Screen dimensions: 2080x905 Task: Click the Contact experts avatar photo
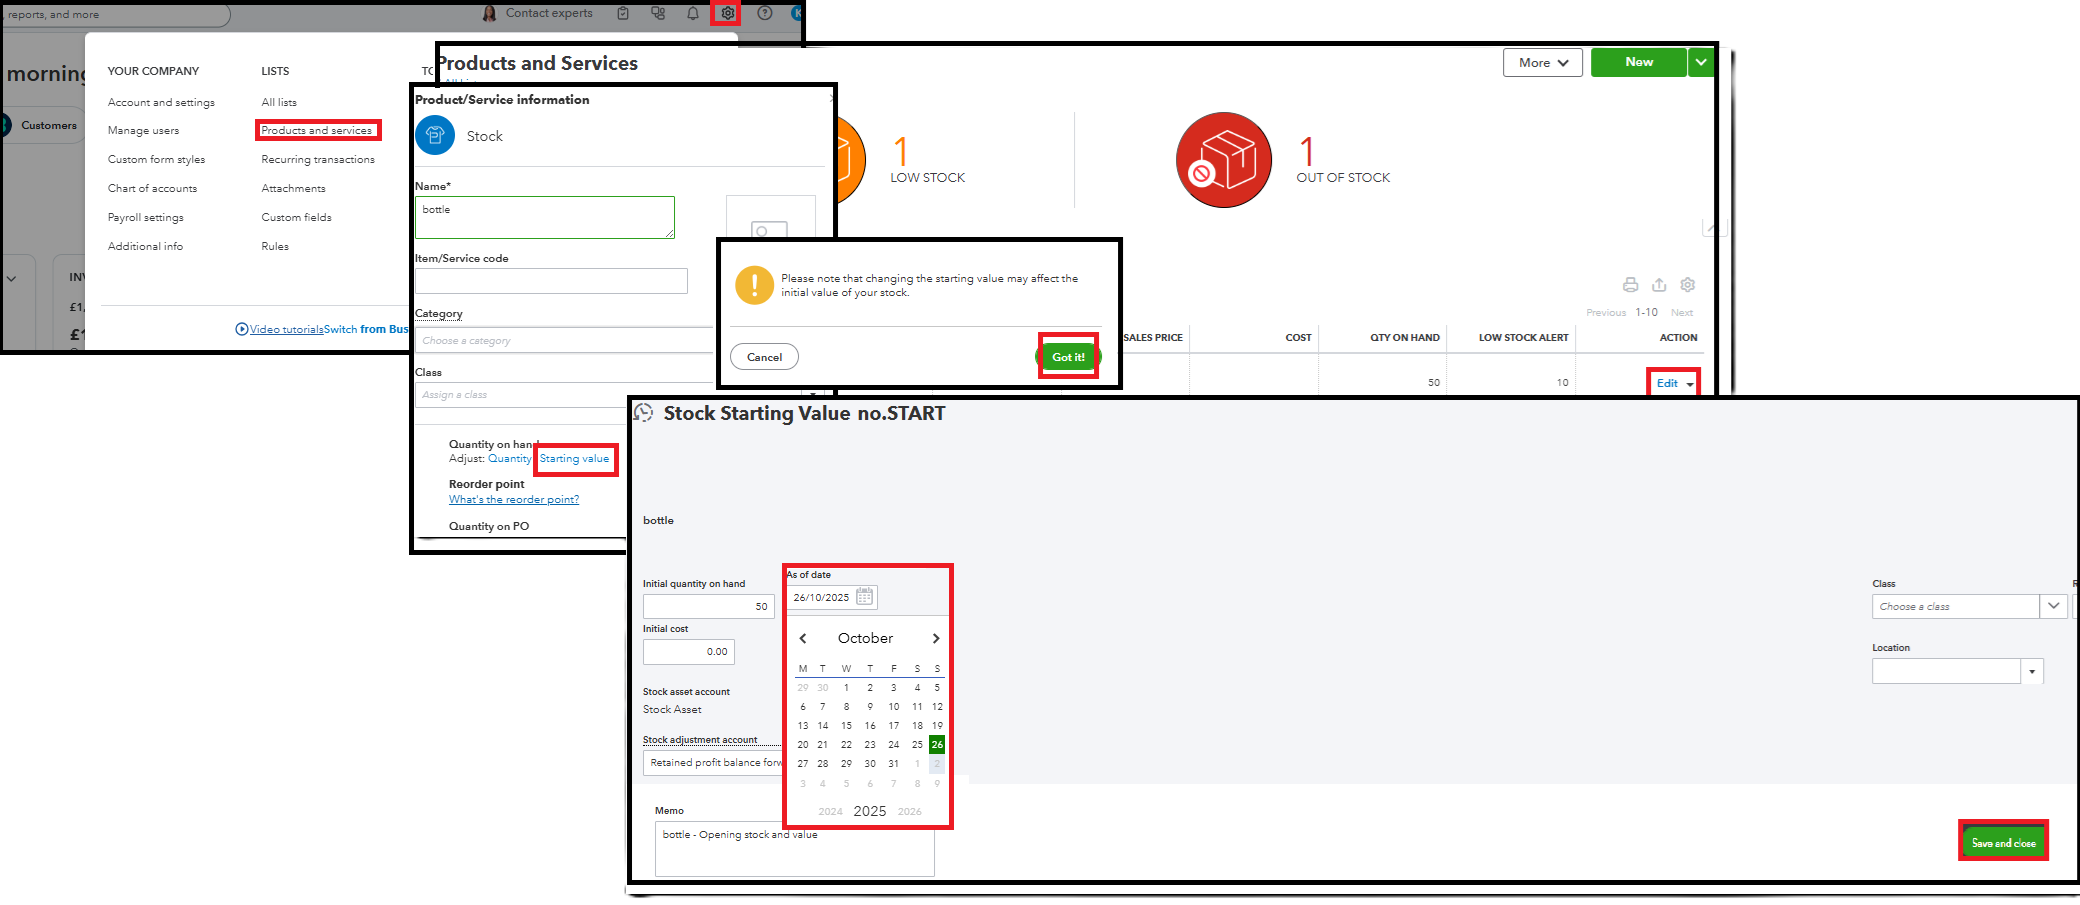pyautogui.click(x=489, y=13)
